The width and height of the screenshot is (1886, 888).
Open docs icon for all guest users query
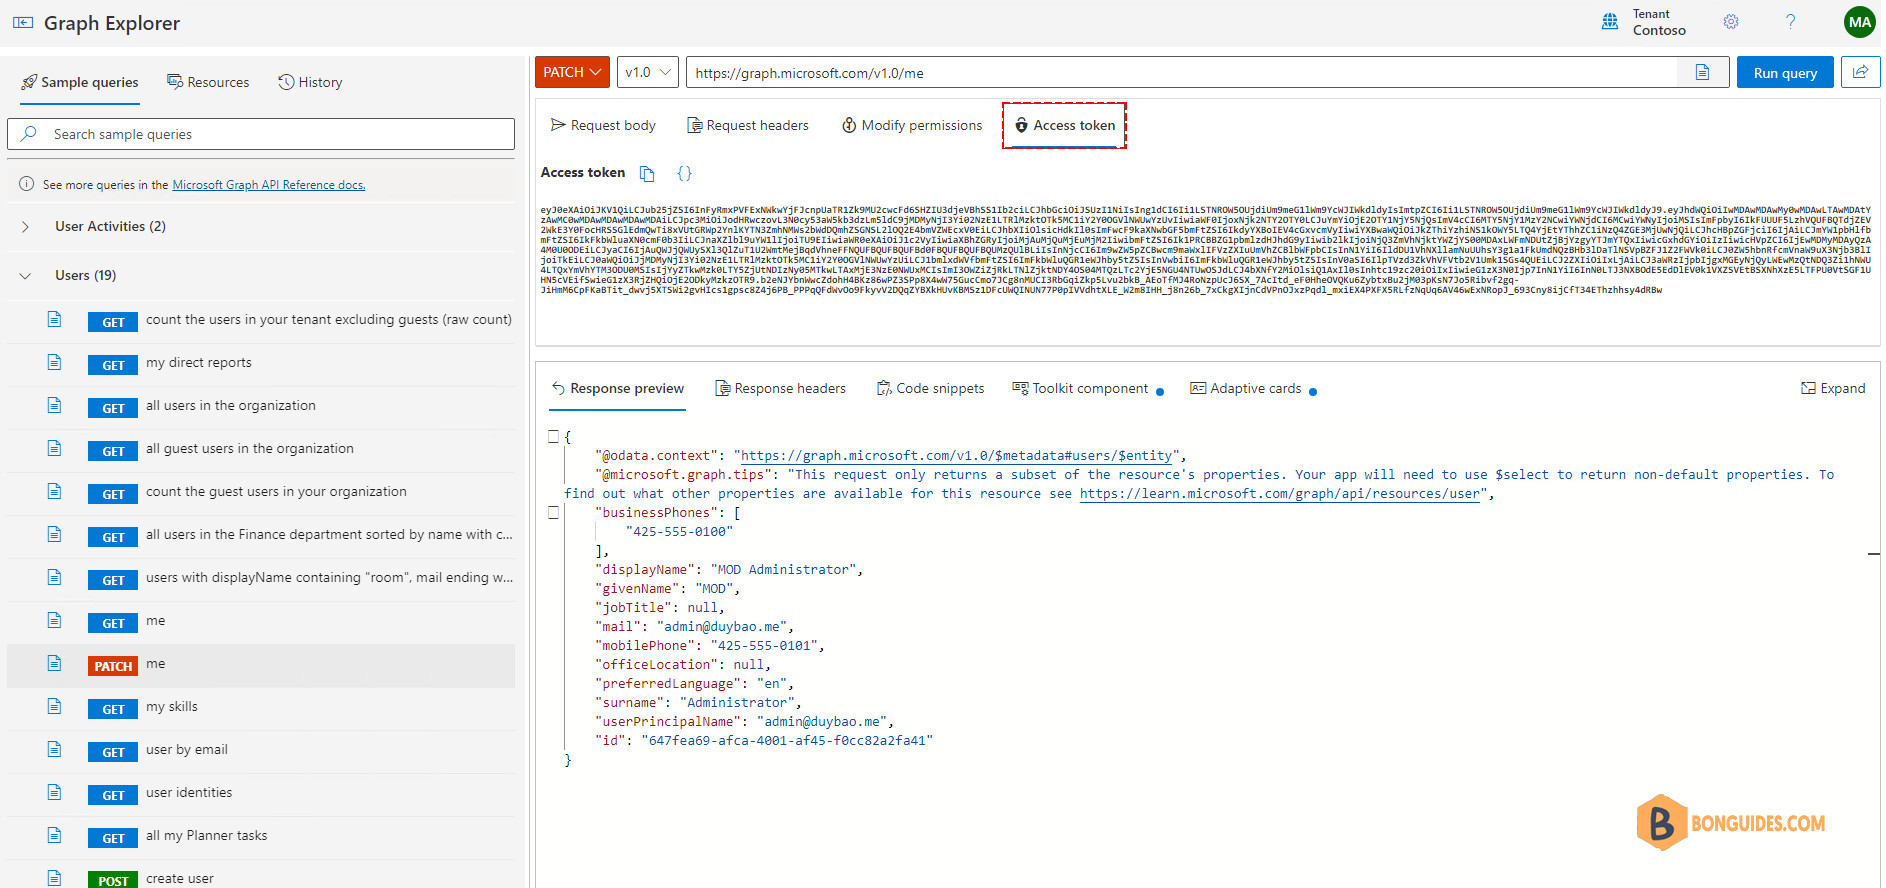(55, 448)
